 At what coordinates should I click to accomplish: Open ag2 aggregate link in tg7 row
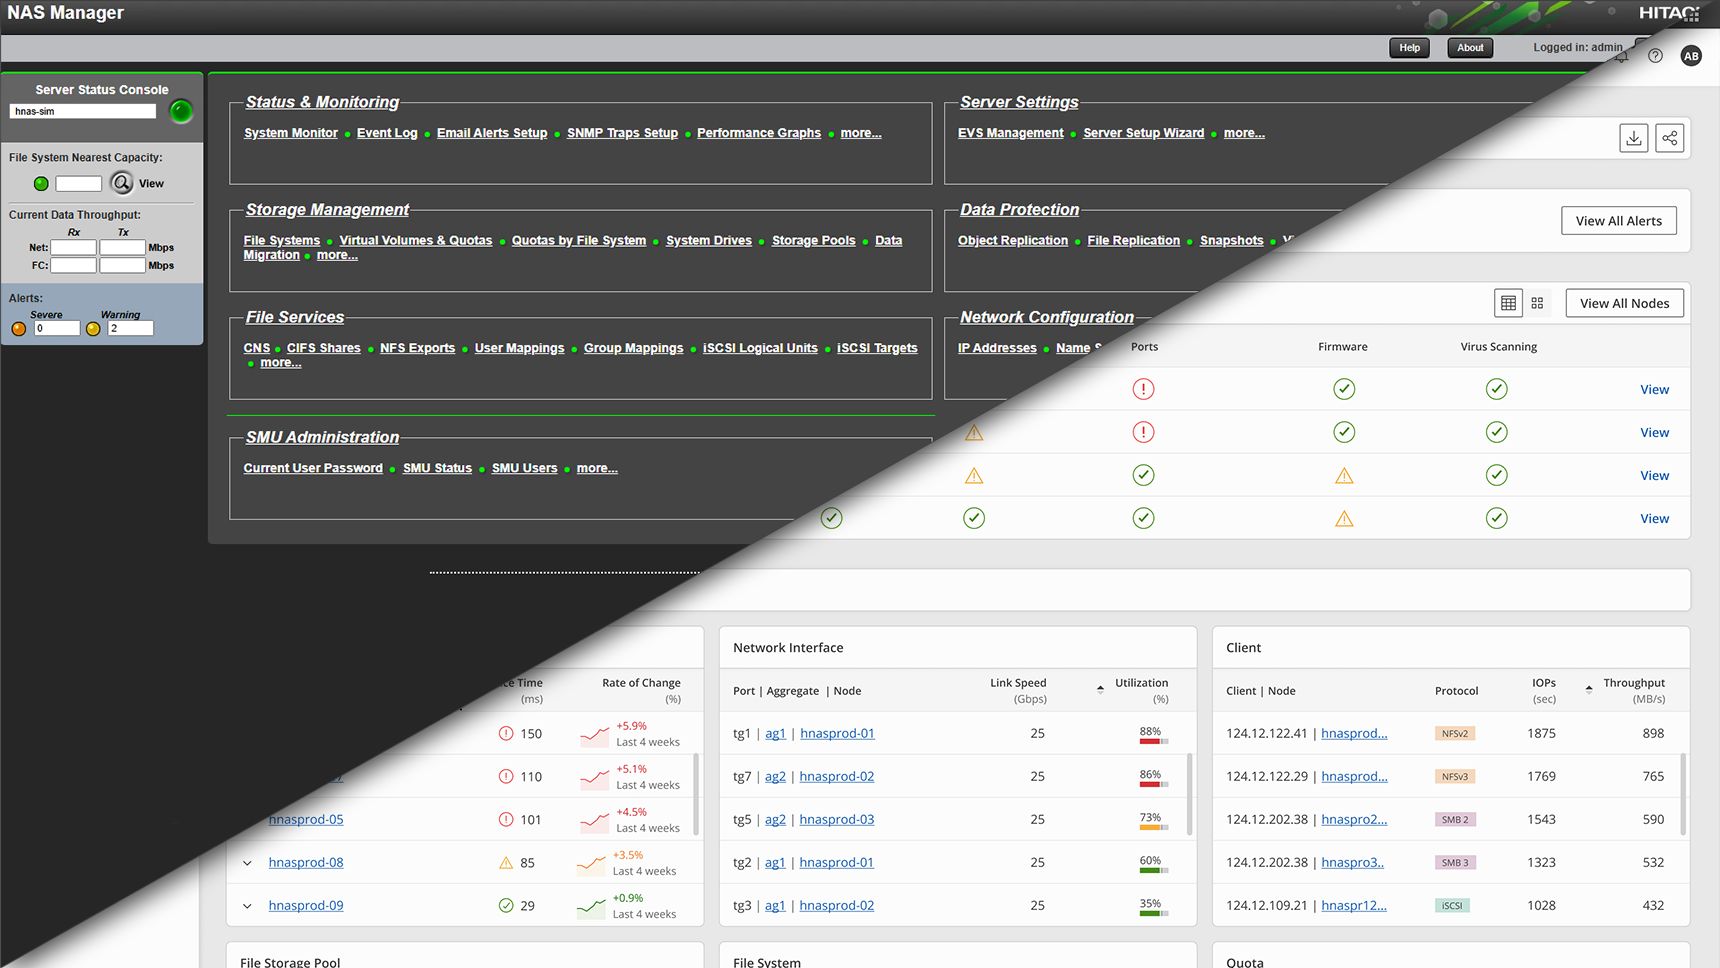point(775,777)
